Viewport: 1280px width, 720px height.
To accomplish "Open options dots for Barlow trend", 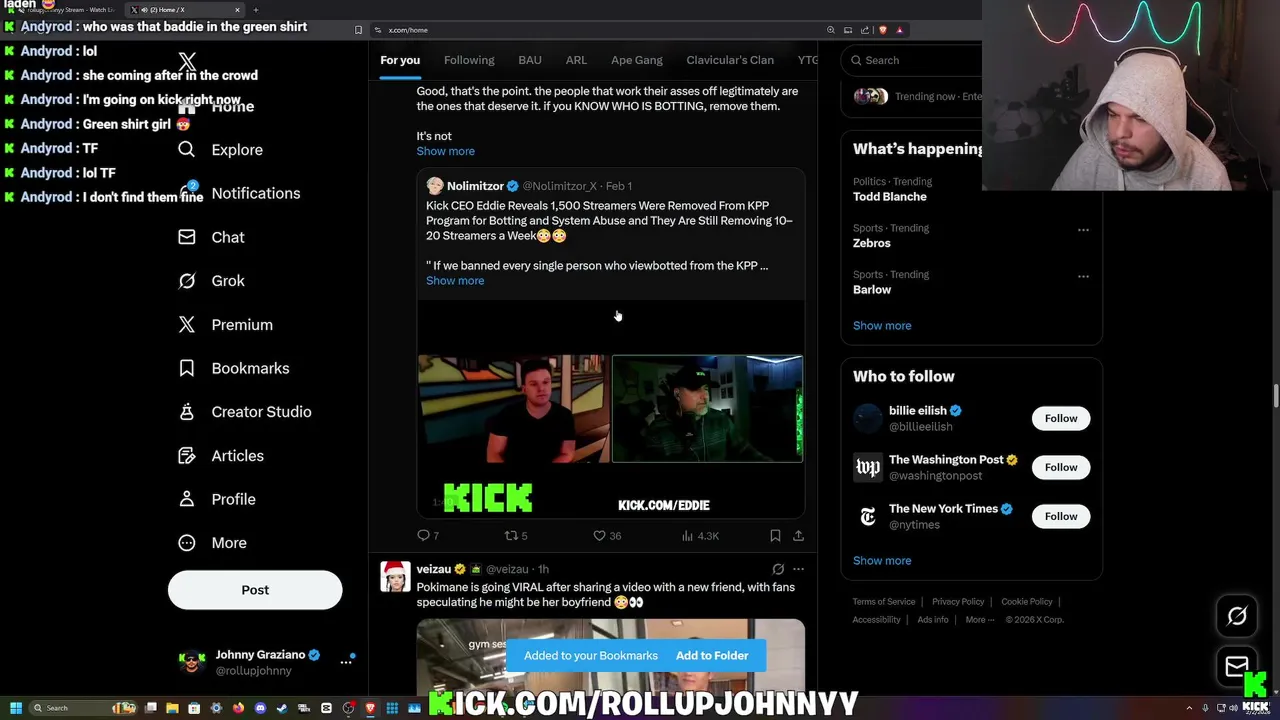I will [x=1083, y=276].
